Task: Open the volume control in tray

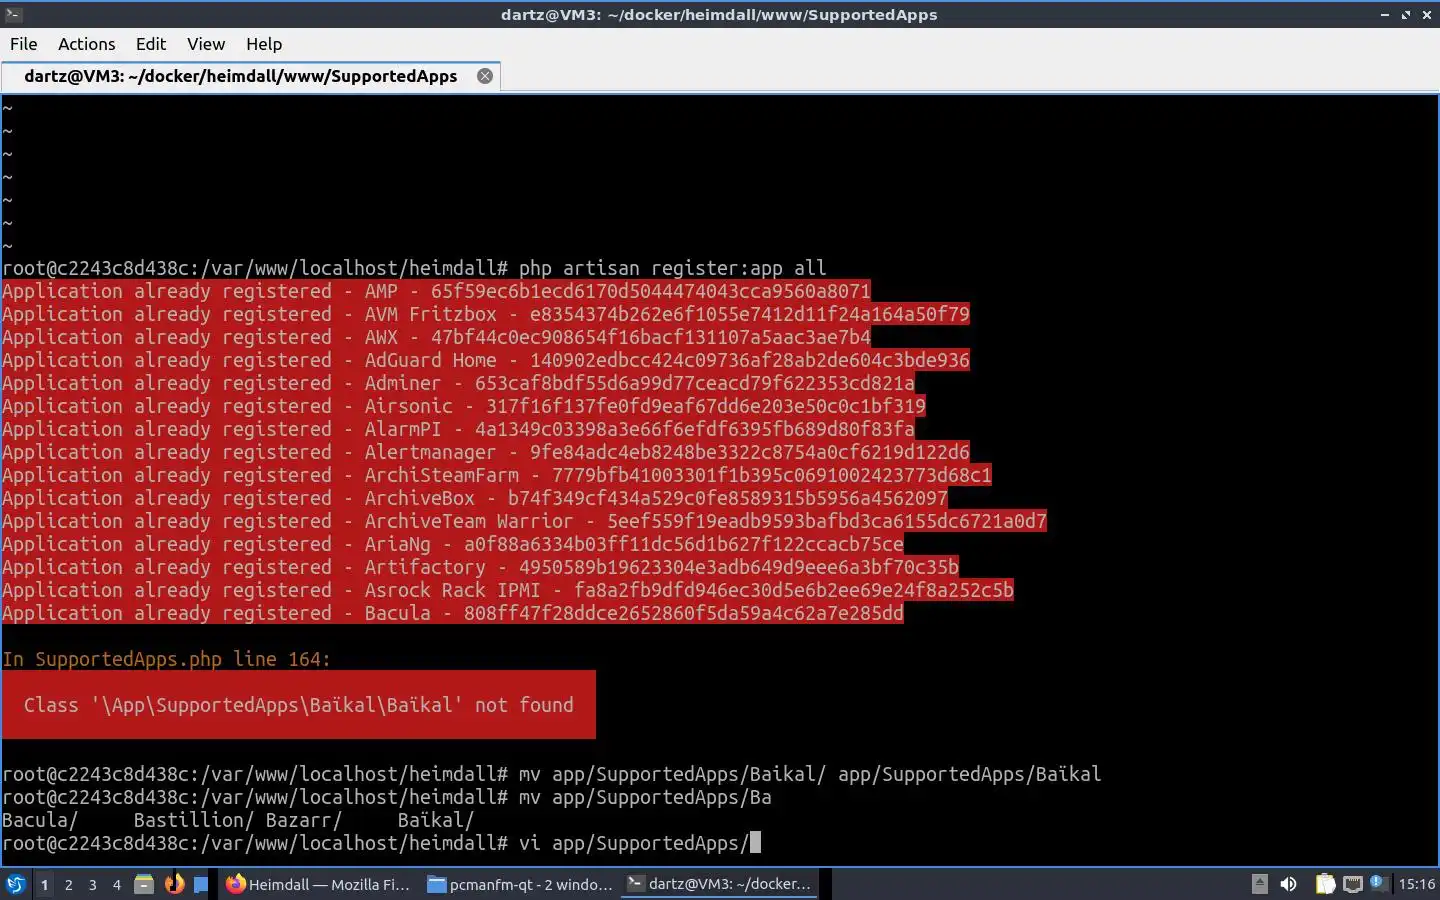Action: tap(1288, 884)
